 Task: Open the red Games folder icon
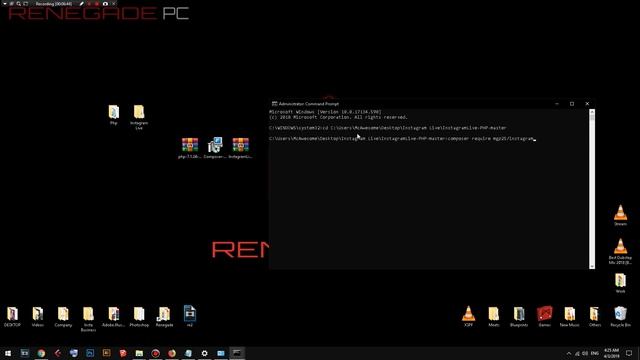pyautogui.click(x=544, y=317)
